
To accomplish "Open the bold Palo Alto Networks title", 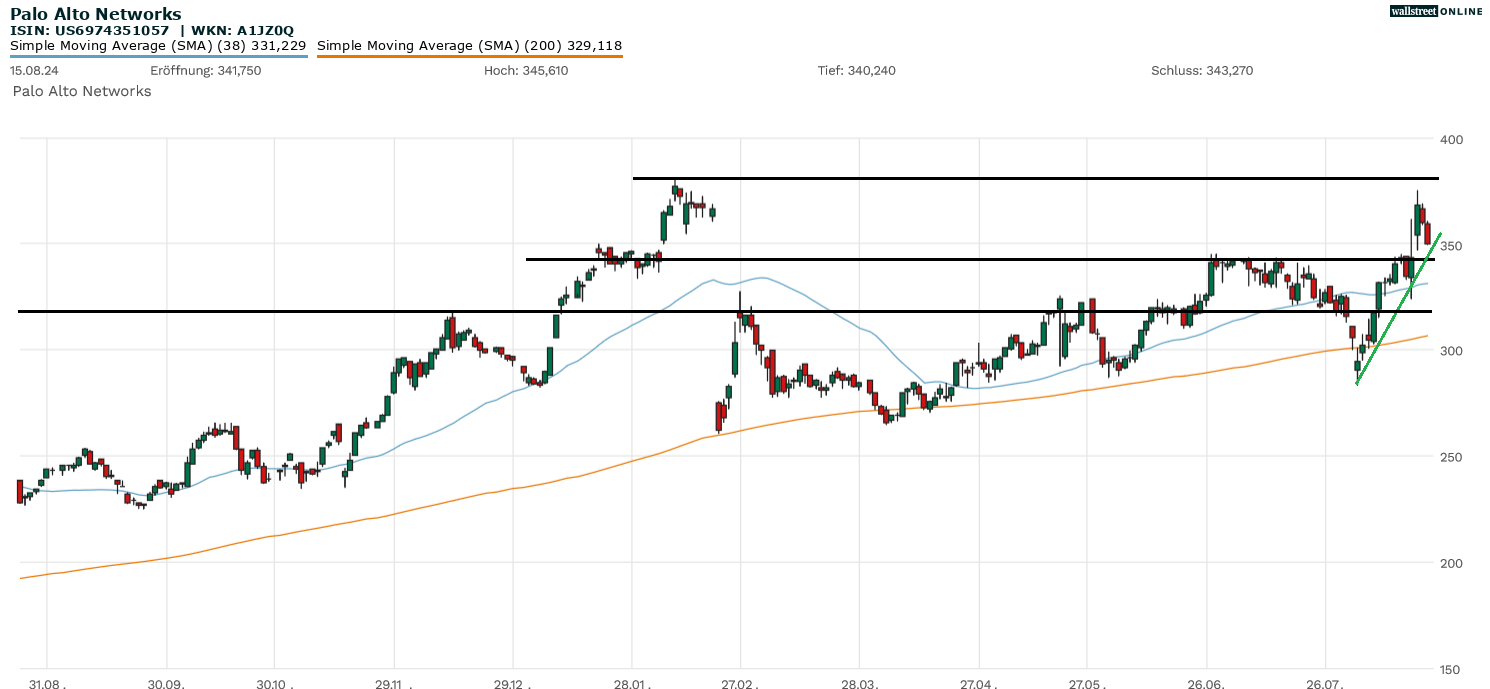I will (x=96, y=14).
